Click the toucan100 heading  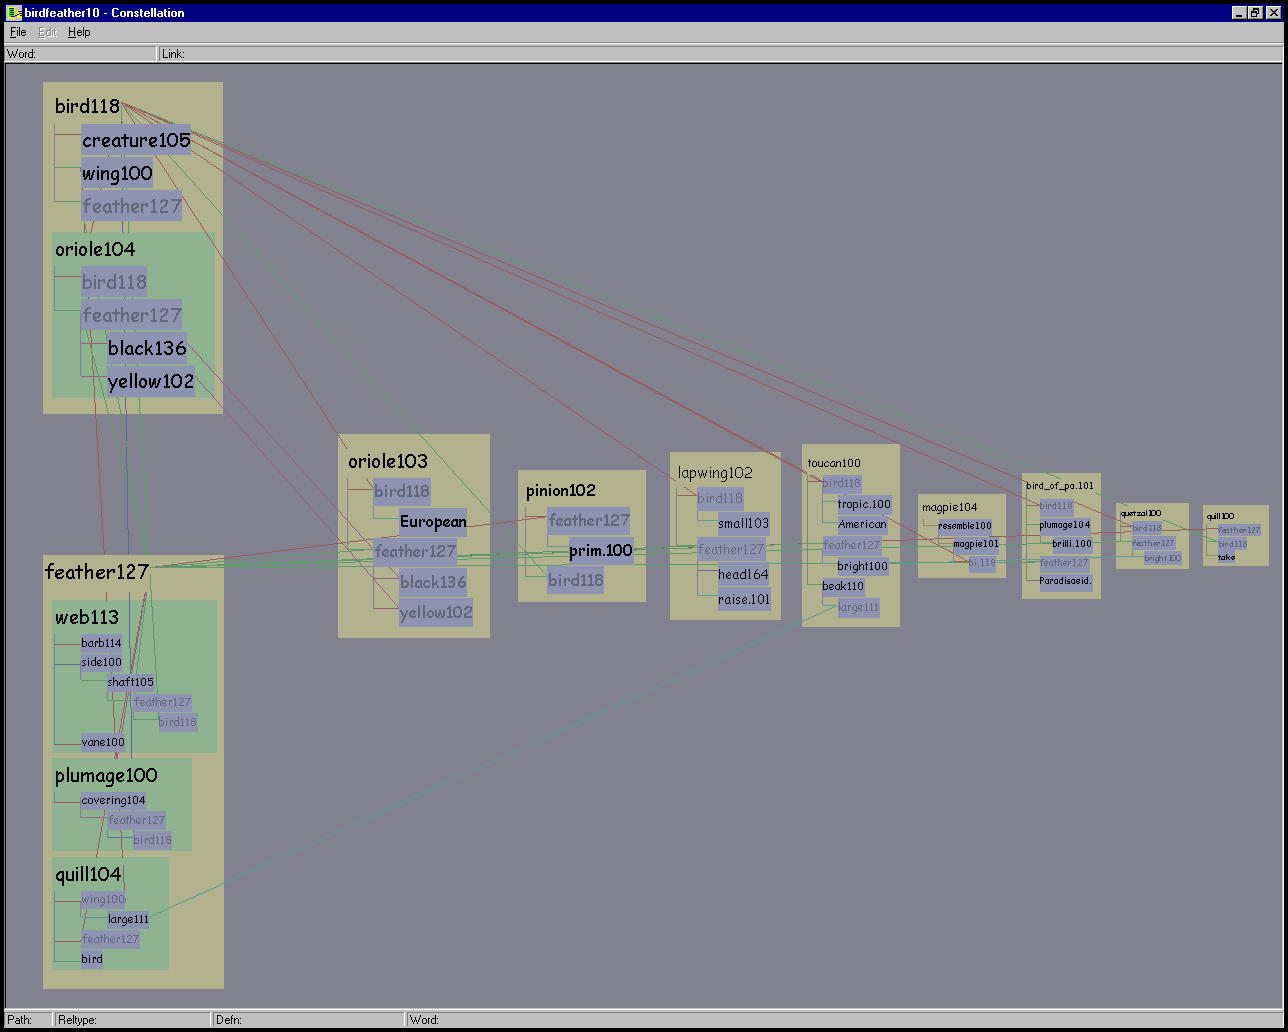click(x=833, y=463)
